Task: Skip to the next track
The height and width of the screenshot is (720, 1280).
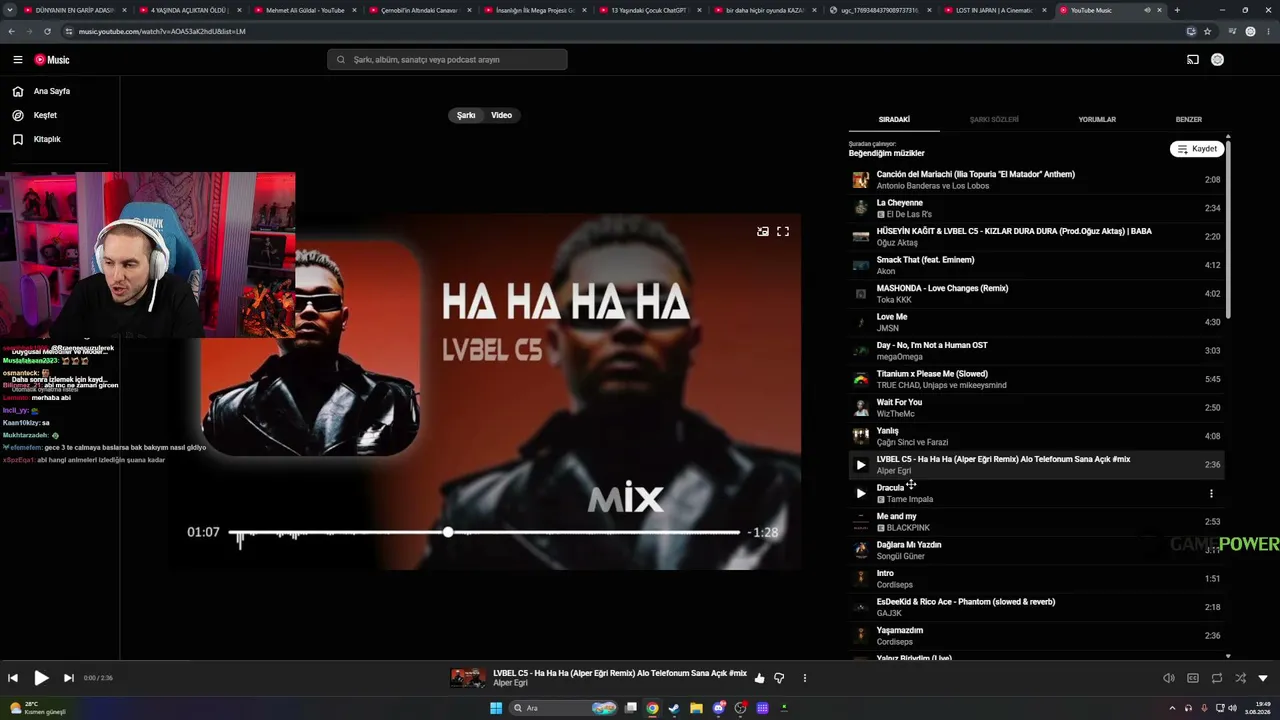Action: [69, 678]
